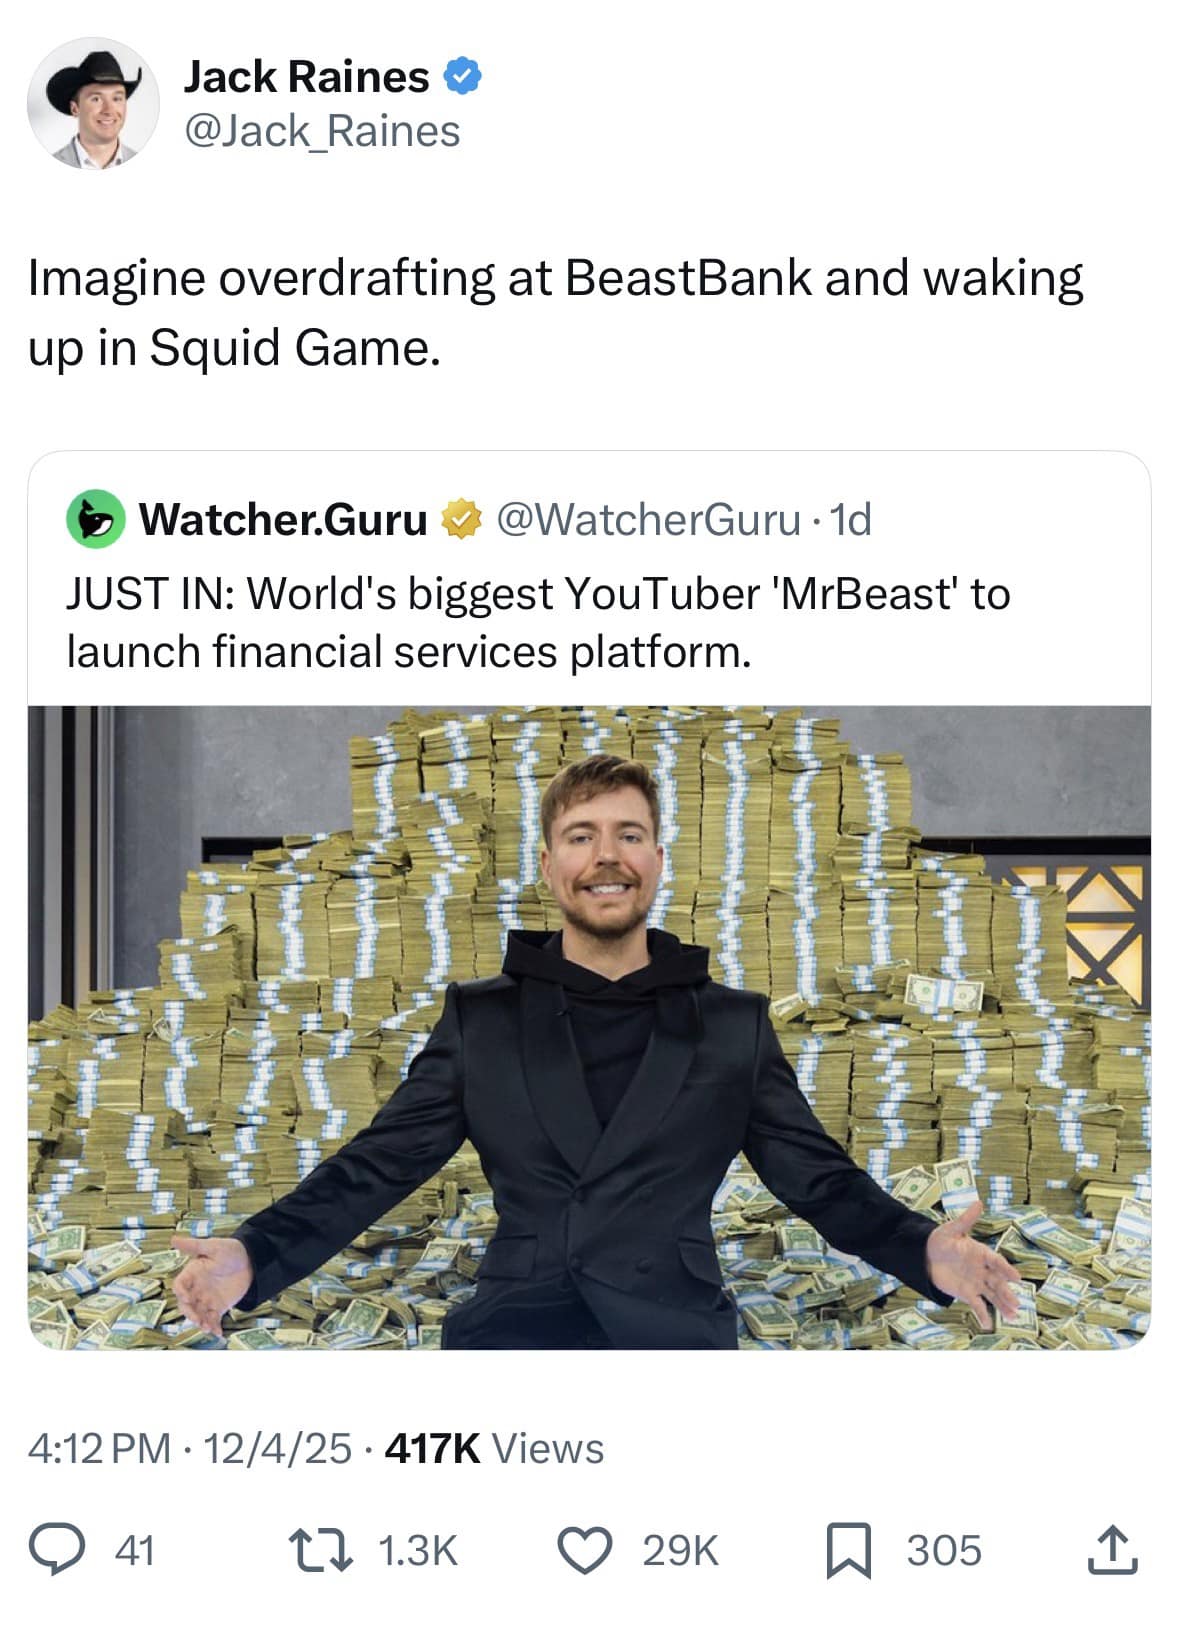This screenshot has height=1633, width=1179.
Task: Open the quoted tweet text about MrBeast
Action: pyautogui.click(x=538, y=622)
